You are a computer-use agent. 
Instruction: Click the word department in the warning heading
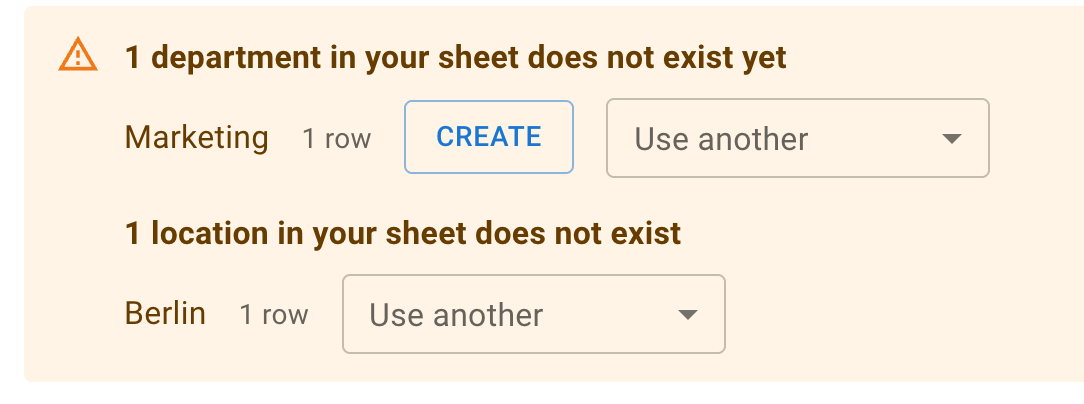[236, 59]
